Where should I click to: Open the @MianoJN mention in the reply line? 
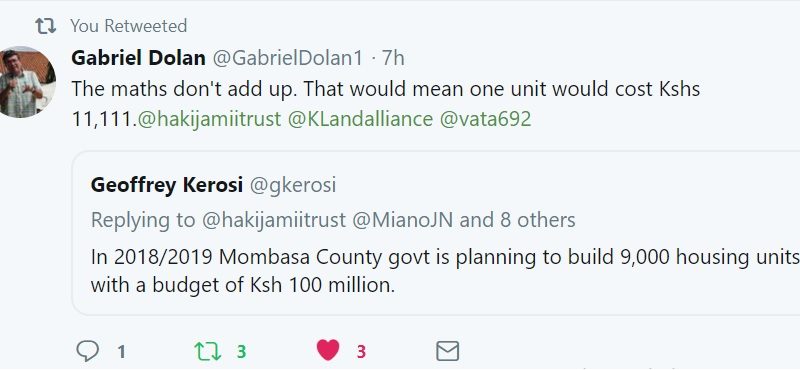click(x=403, y=220)
